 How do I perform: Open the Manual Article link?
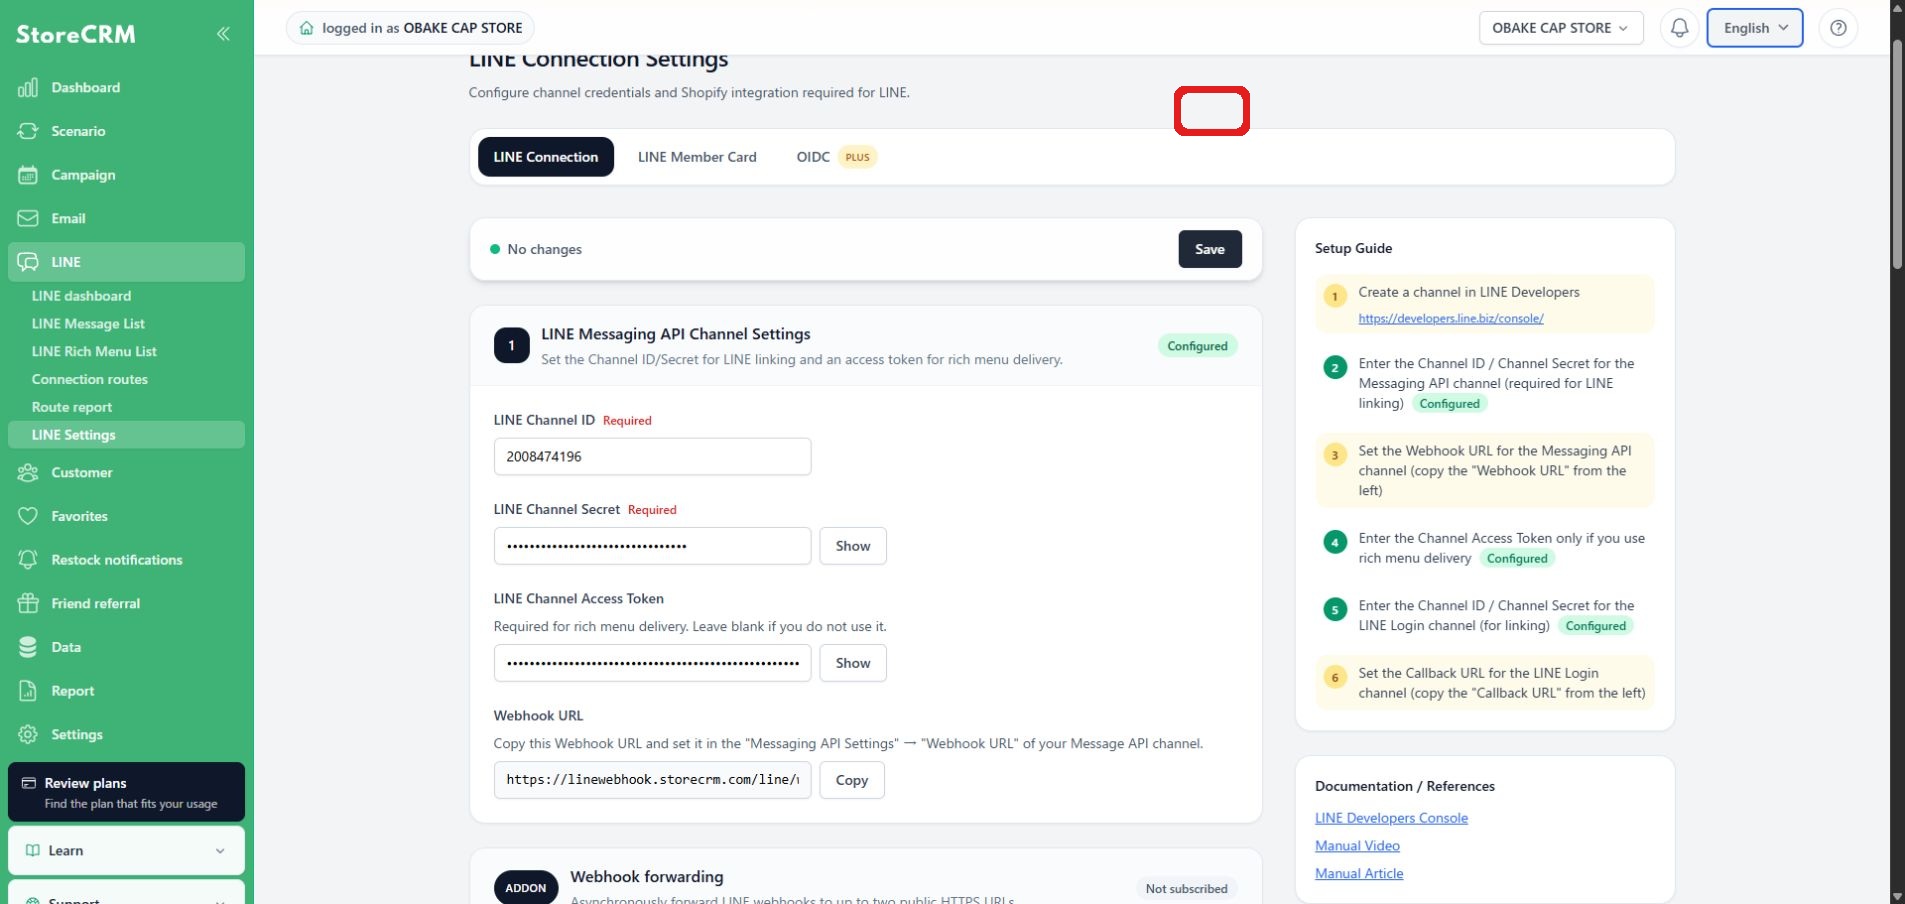[x=1359, y=874]
